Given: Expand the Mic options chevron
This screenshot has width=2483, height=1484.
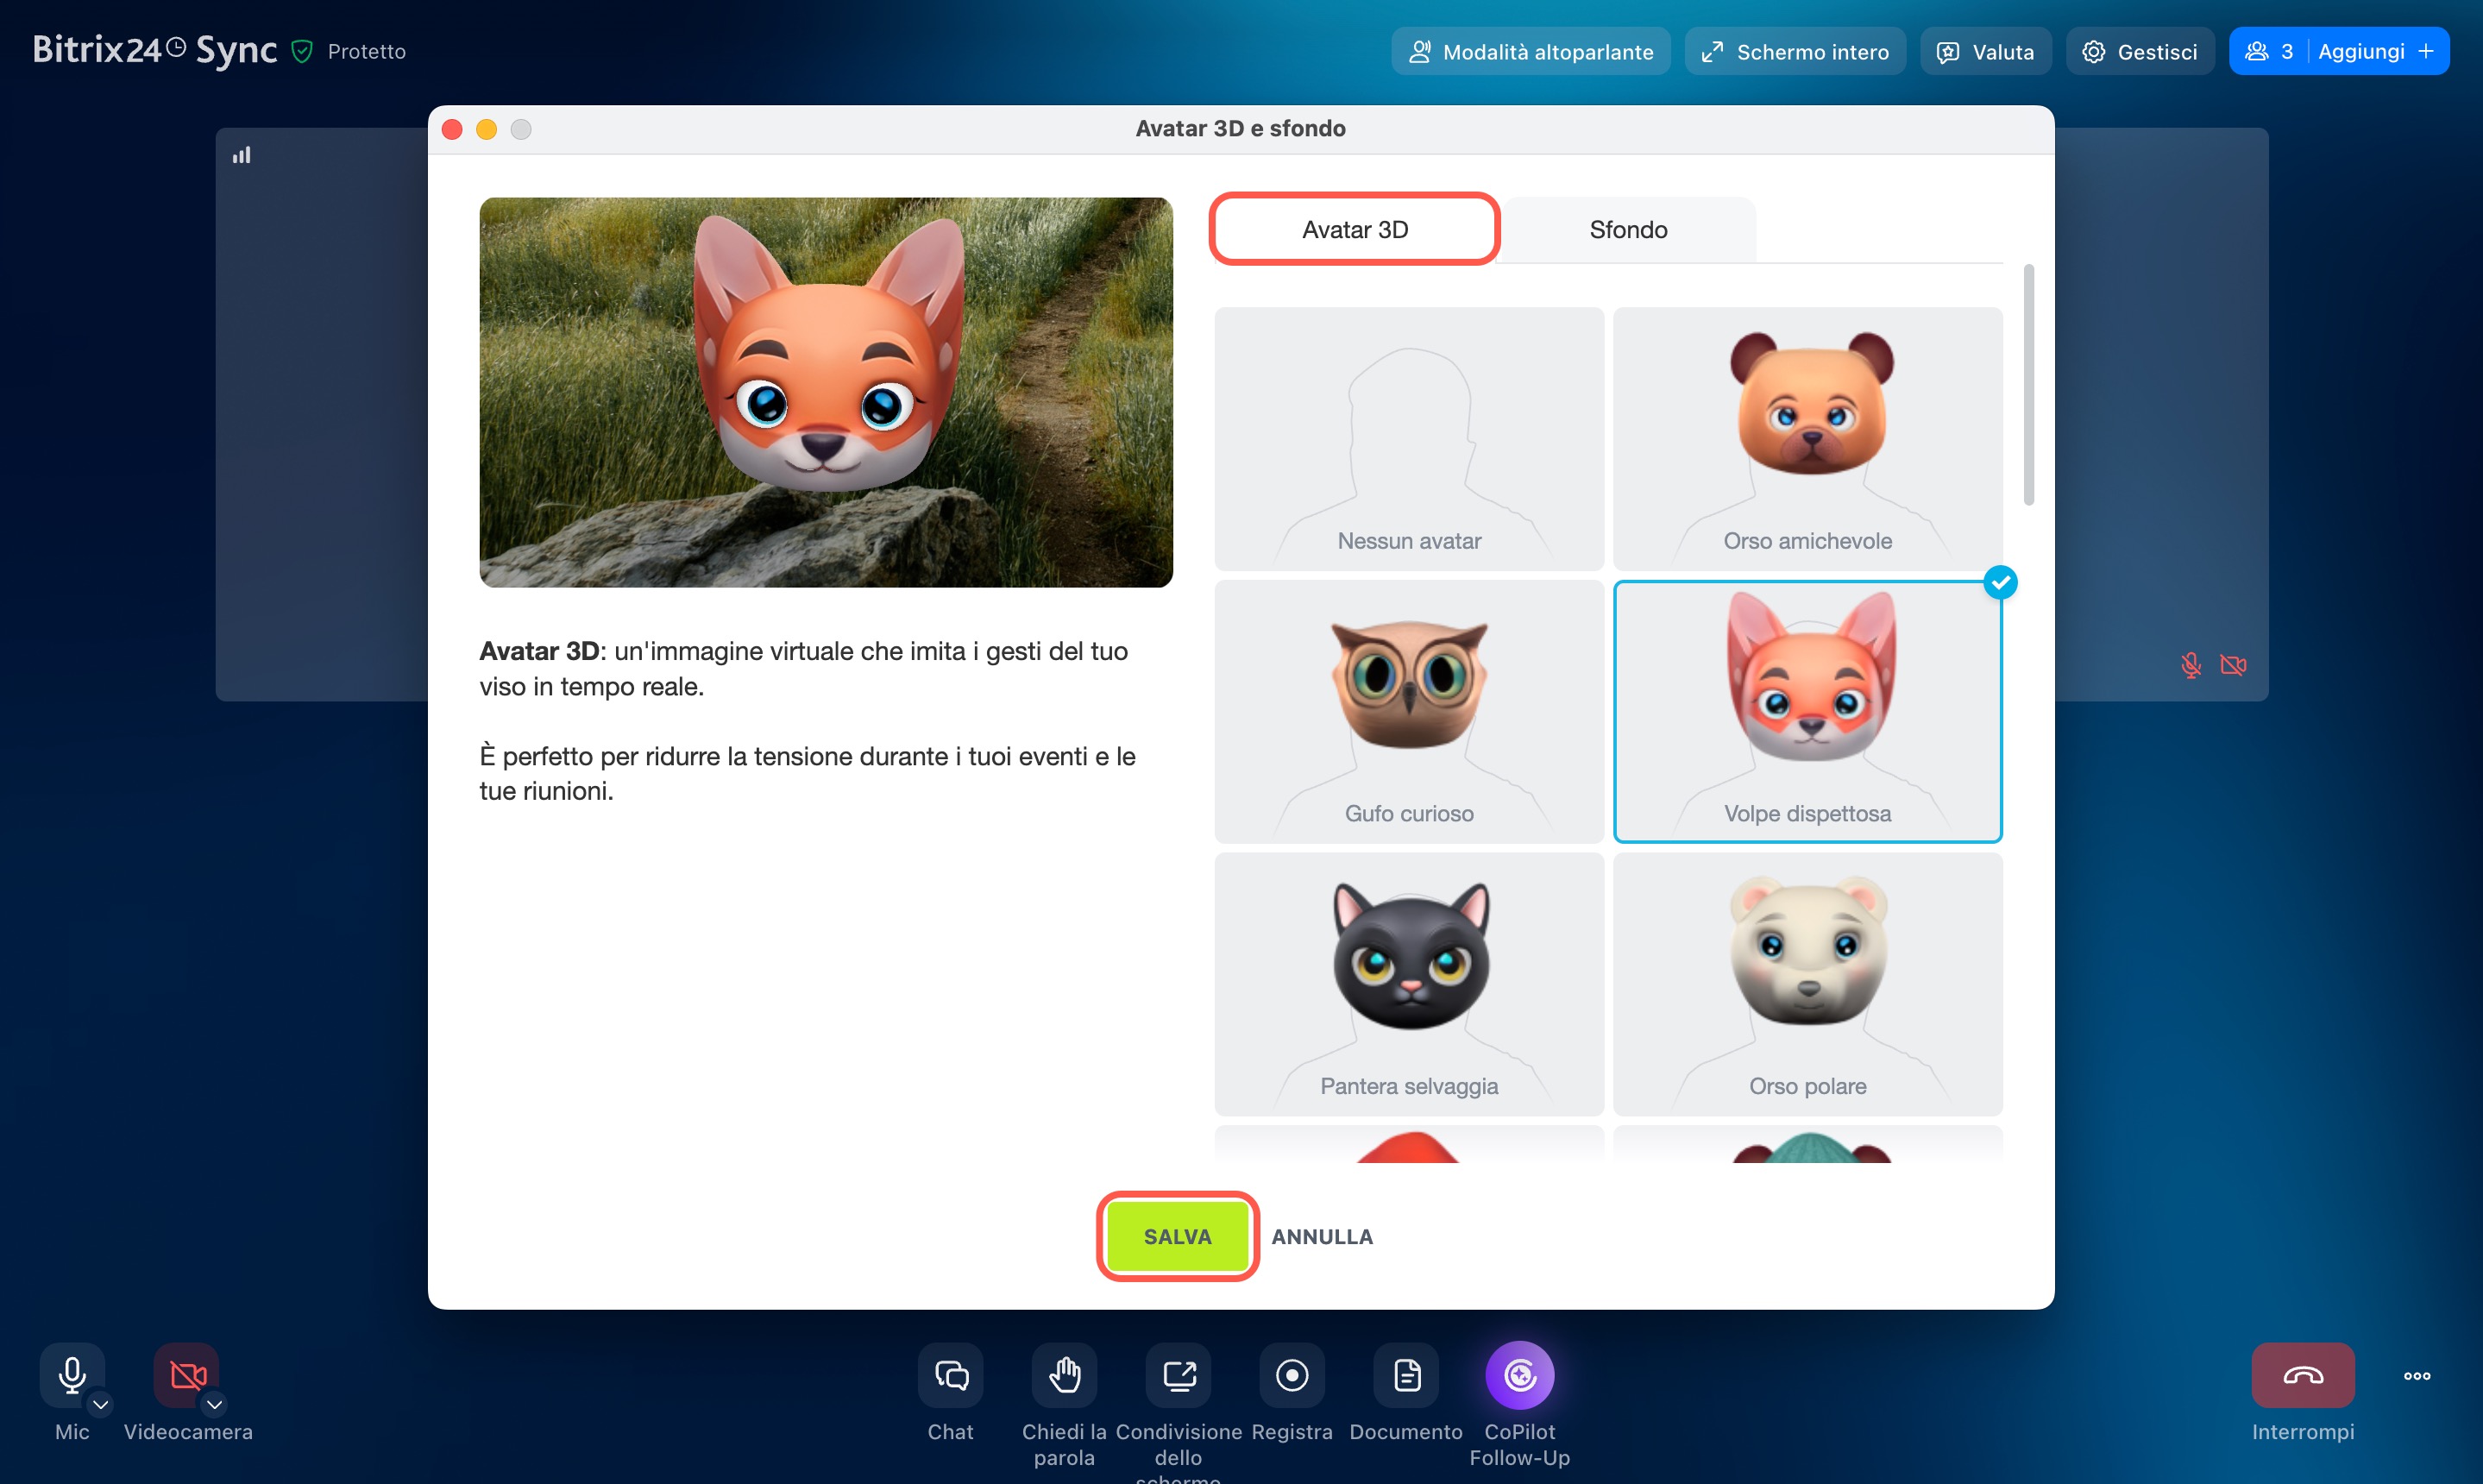Looking at the screenshot, I should click(x=101, y=1404).
